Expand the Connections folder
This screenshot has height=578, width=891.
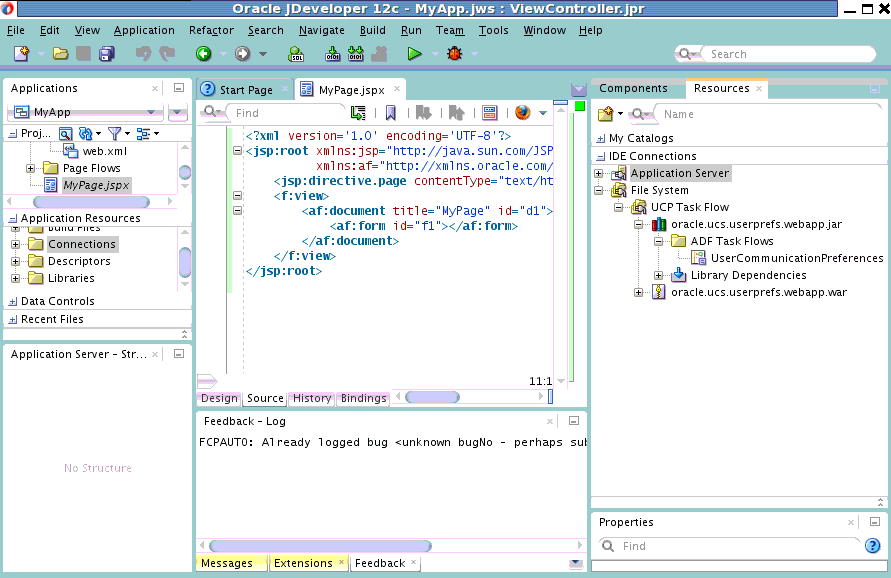[x=15, y=244]
